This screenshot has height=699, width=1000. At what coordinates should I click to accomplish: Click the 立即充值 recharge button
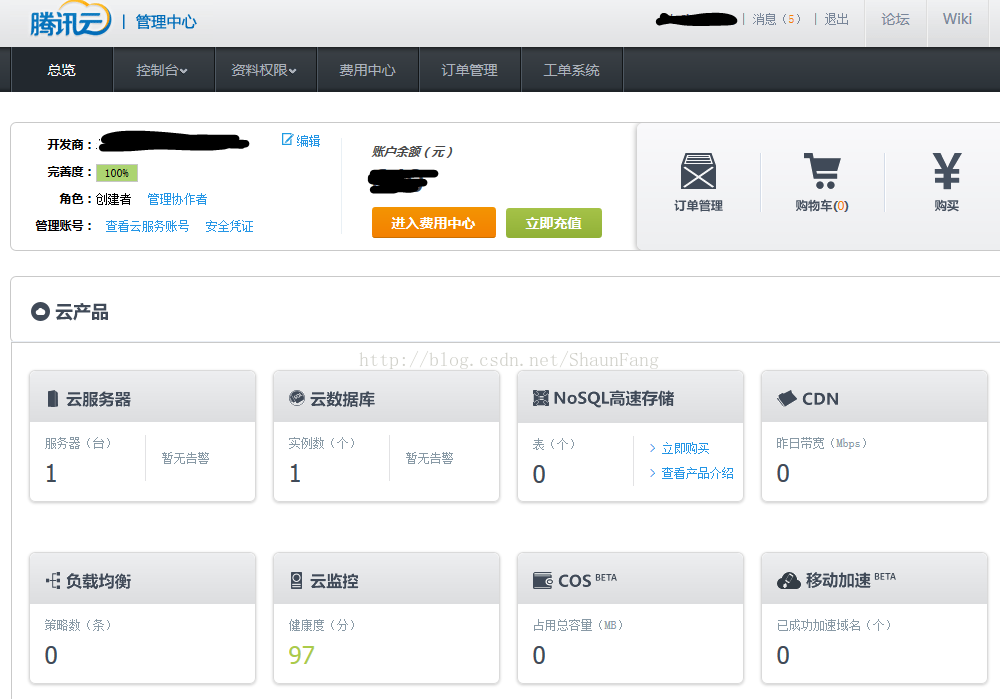[553, 222]
